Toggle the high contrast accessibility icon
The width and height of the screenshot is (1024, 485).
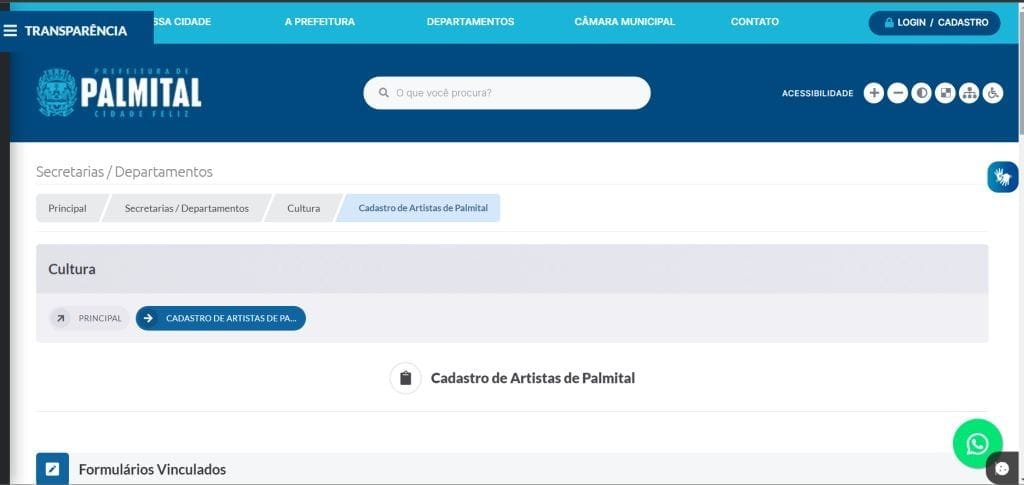[921, 93]
